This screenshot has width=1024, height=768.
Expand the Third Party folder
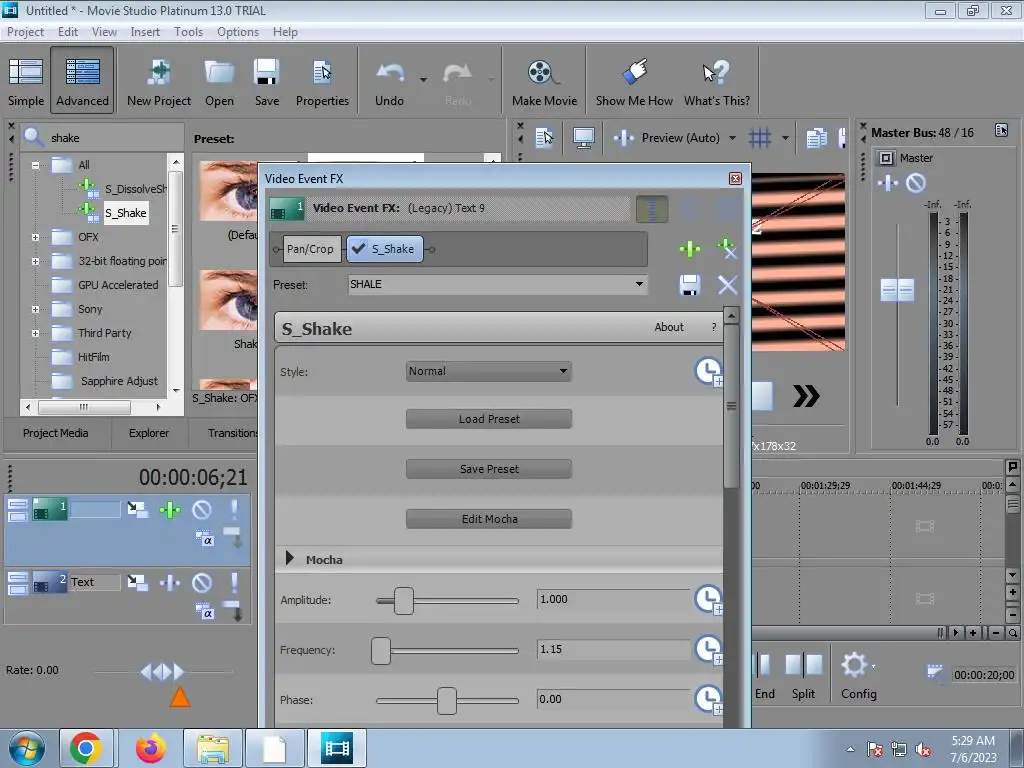(35, 333)
